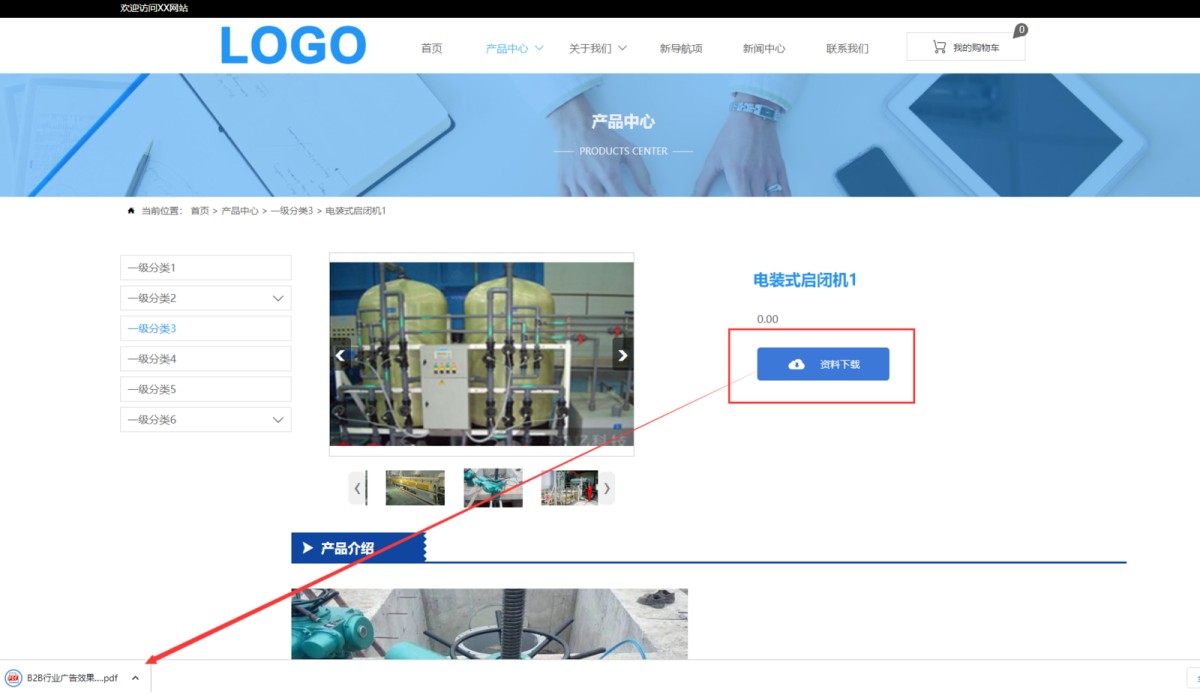Image resolution: width=1200 pixels, height=695 pixels.
Task: Click the PDF file icon in download bar
Action: pyautogui.click(x=14, y=678)
